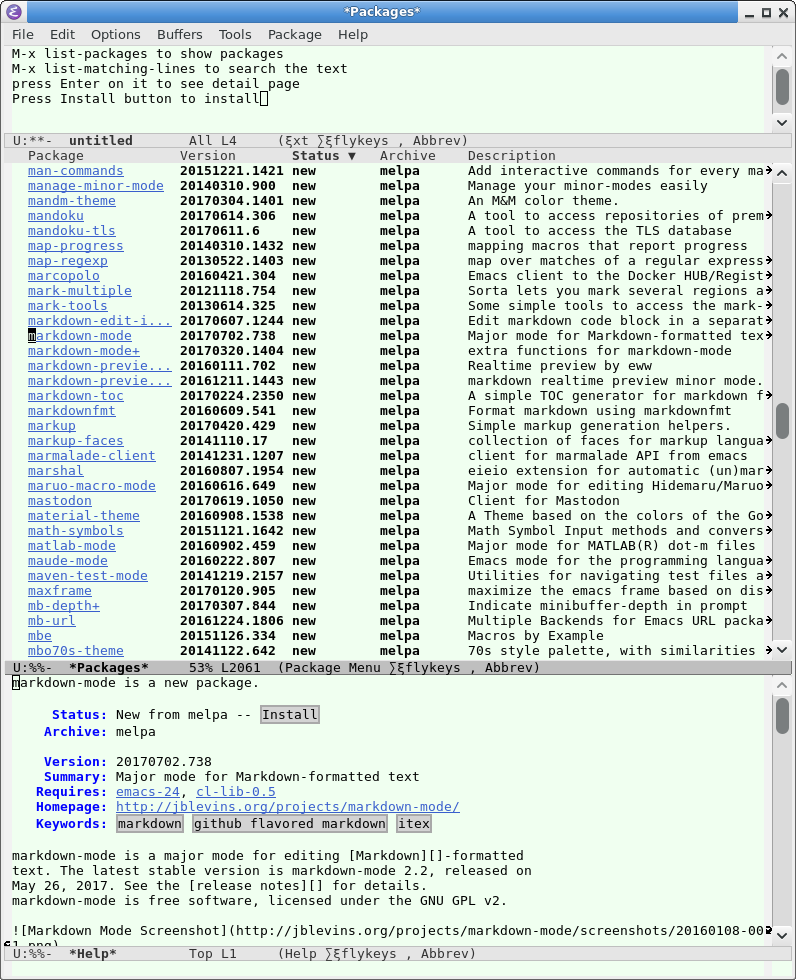Open the maude-mode package link
Image resolution: width=796 pixels, height=980 pixels.
(67, 561)
